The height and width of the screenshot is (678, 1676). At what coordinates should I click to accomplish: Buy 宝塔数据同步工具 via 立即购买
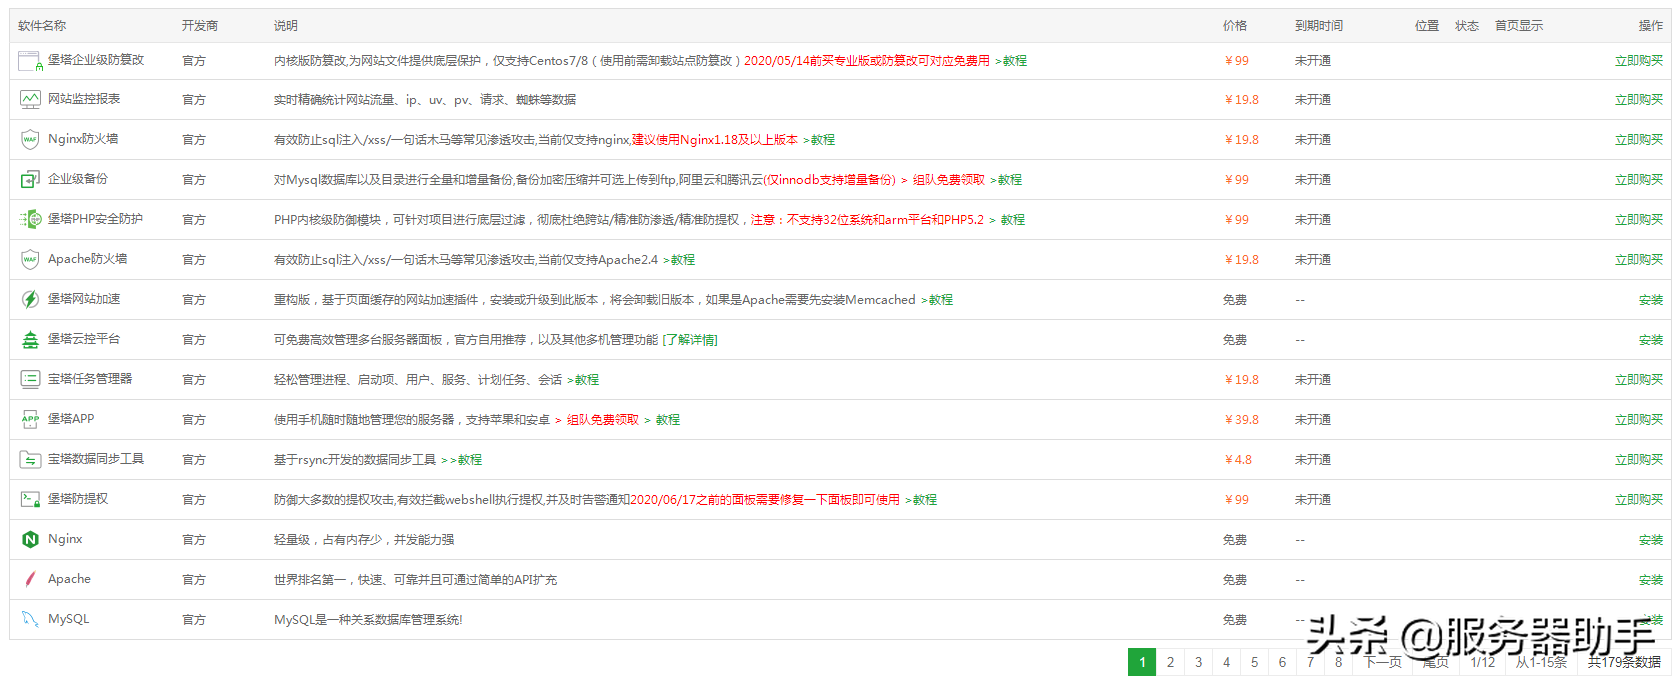pos(1639,460)
